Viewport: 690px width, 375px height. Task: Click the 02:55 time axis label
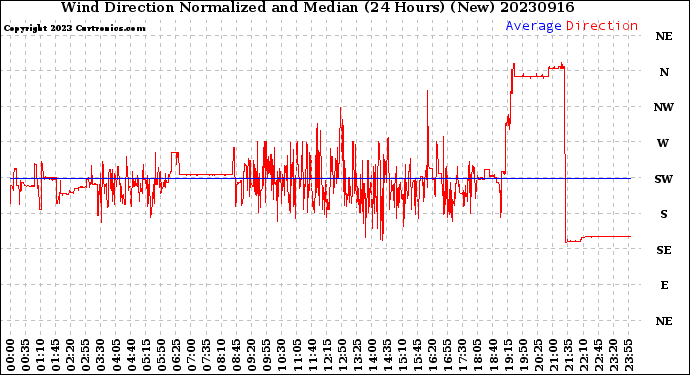pyautogui.click(x=86, y=355)
